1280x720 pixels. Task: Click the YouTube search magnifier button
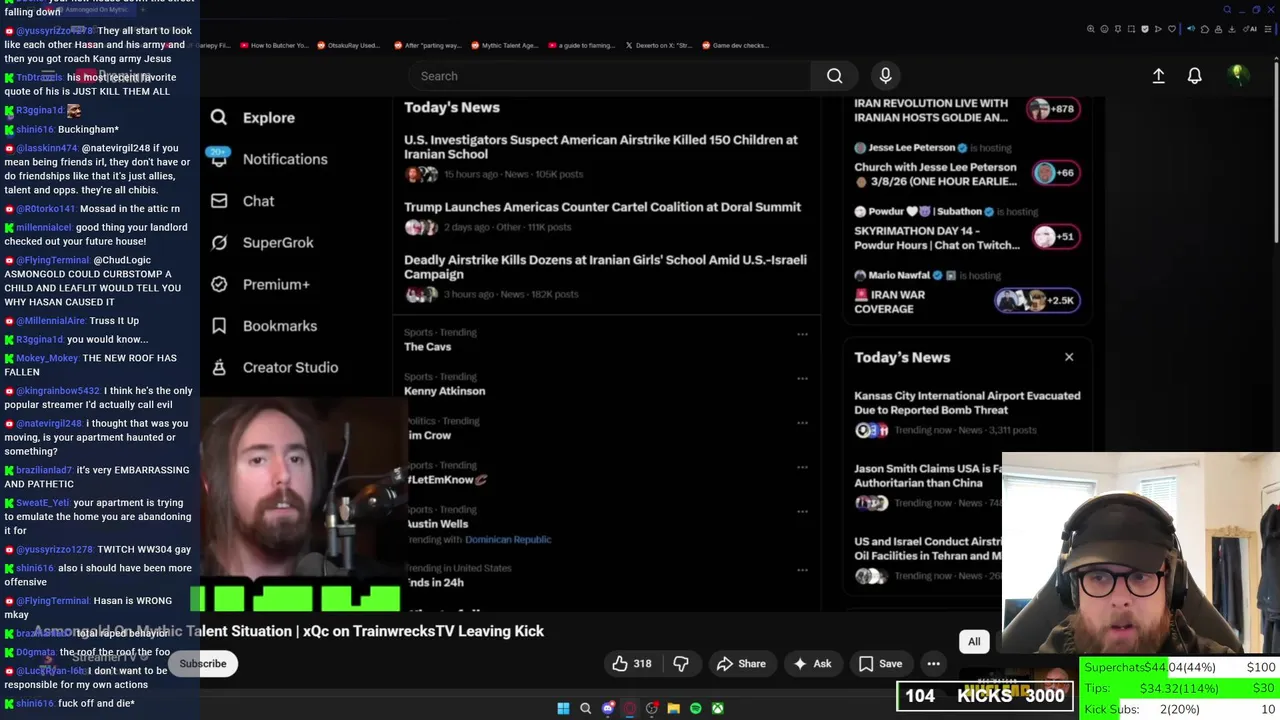click(834, 76)
